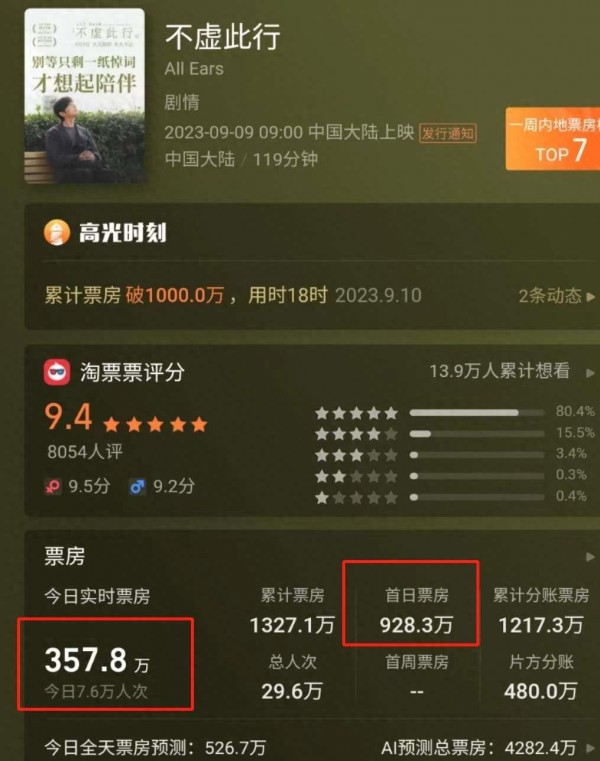600x761 pixels.
Task: Click the 淘票票 red logo icon
Action: [x=57, y=372]
